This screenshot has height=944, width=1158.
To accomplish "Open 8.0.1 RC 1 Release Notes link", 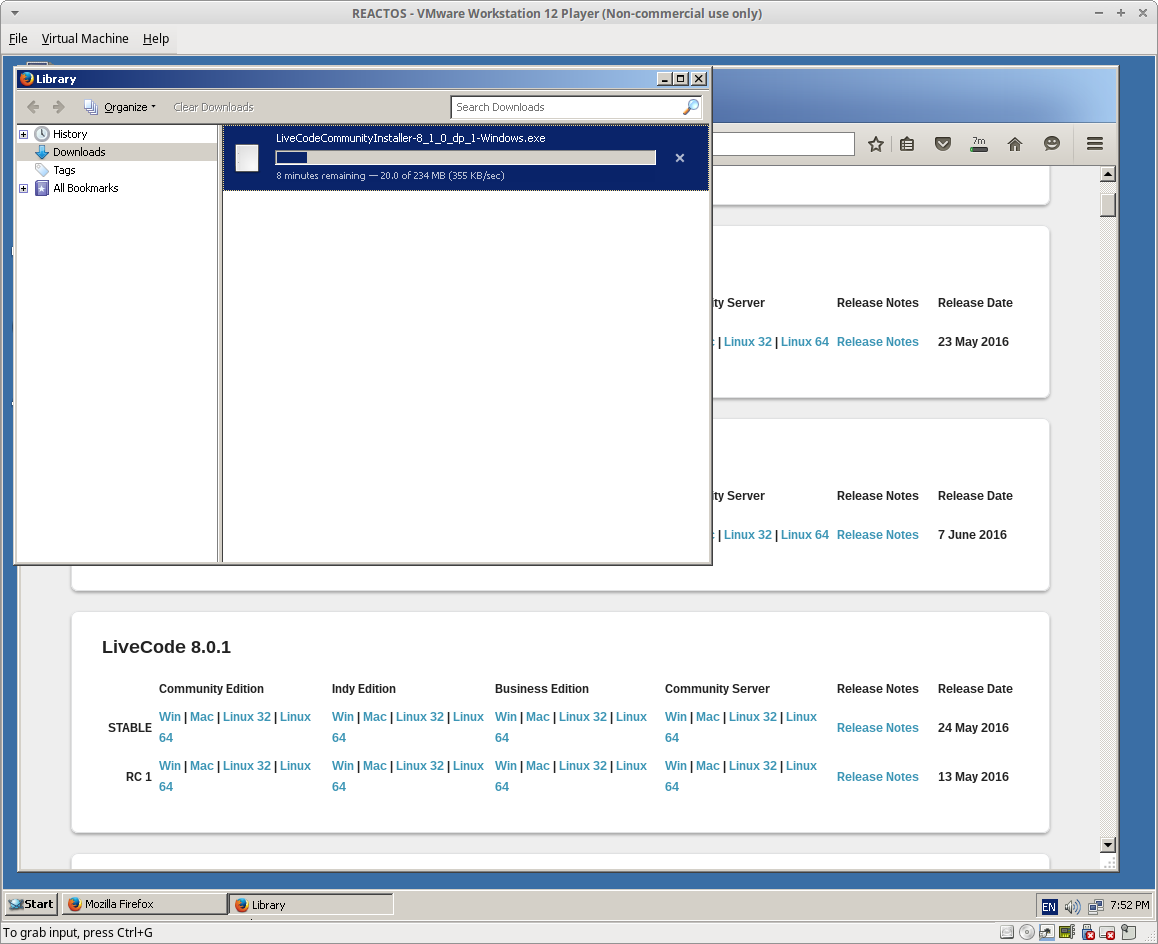I will (877, 777).
